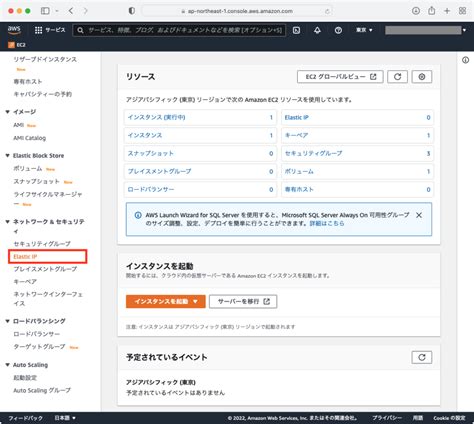Screen dimensions: 474x424
Task: Open Safari downloads icon
Action: tap(416, 11)
